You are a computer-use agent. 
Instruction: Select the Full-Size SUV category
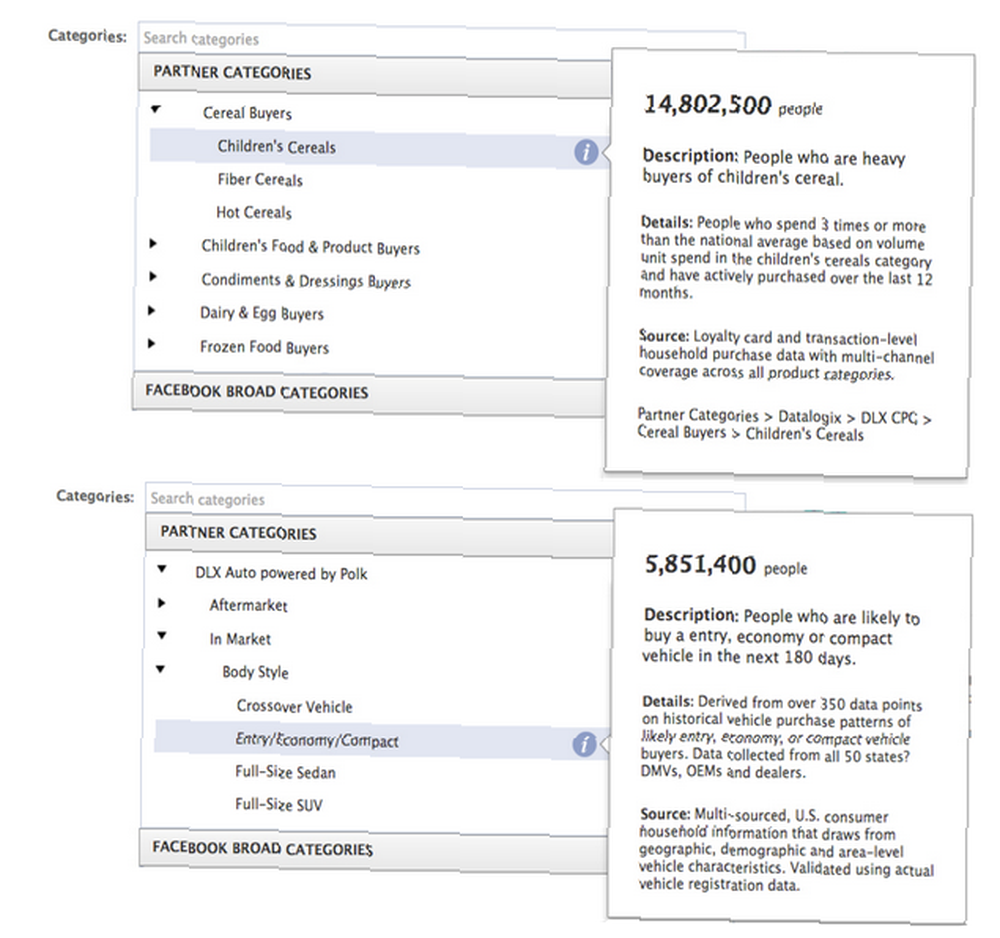[279, 805]
